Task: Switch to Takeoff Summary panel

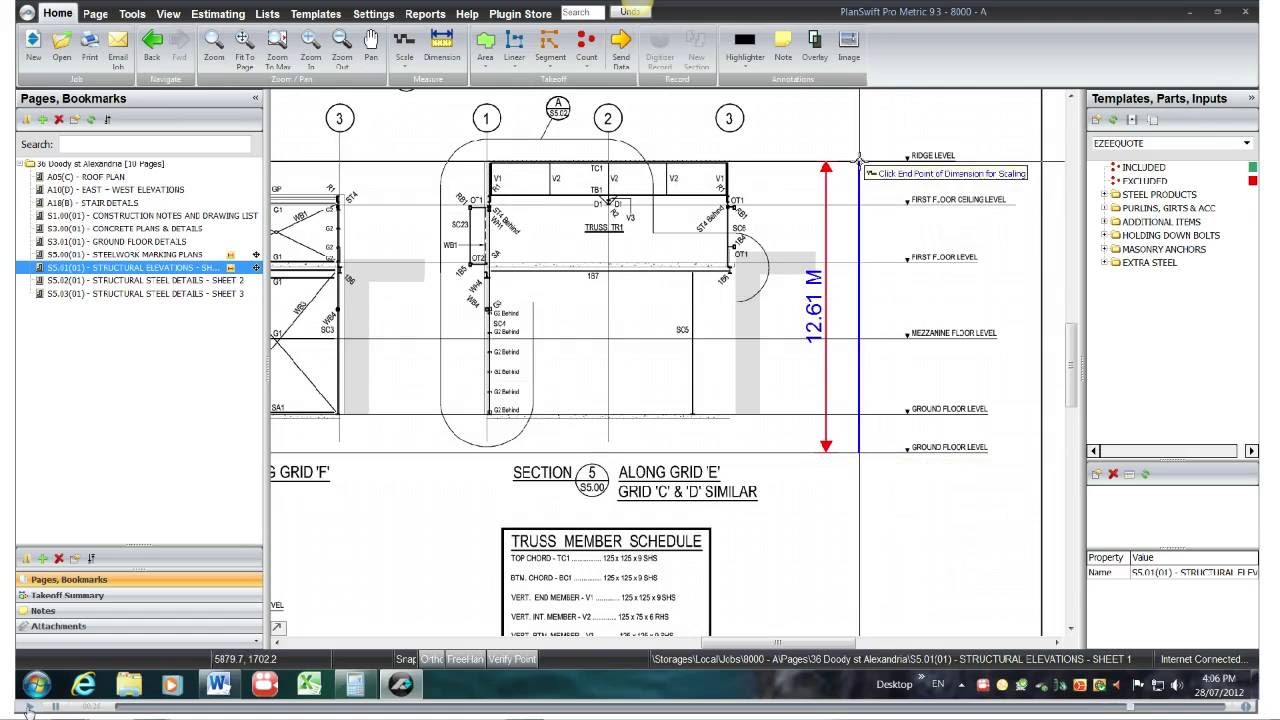Action: click(x=139, y=595)
